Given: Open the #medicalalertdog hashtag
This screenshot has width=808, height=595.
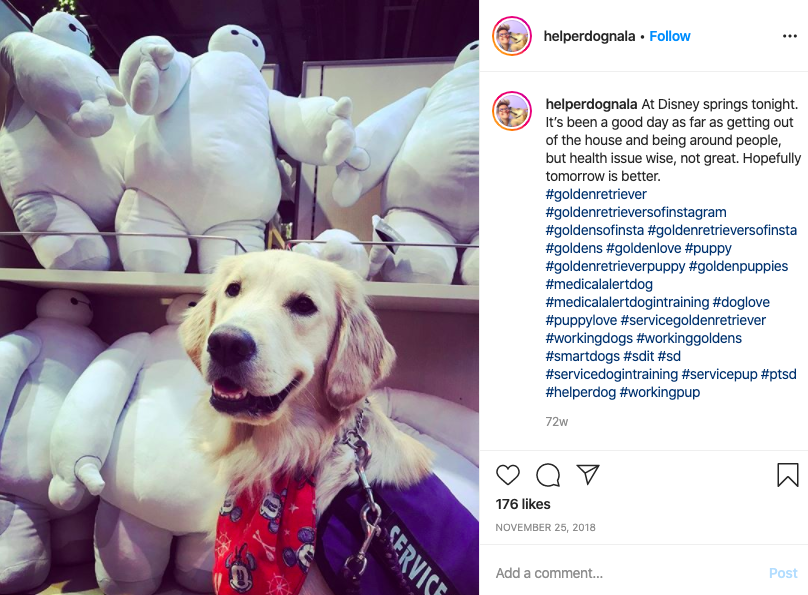Looking at the screenshot, I should pos(599,284).
